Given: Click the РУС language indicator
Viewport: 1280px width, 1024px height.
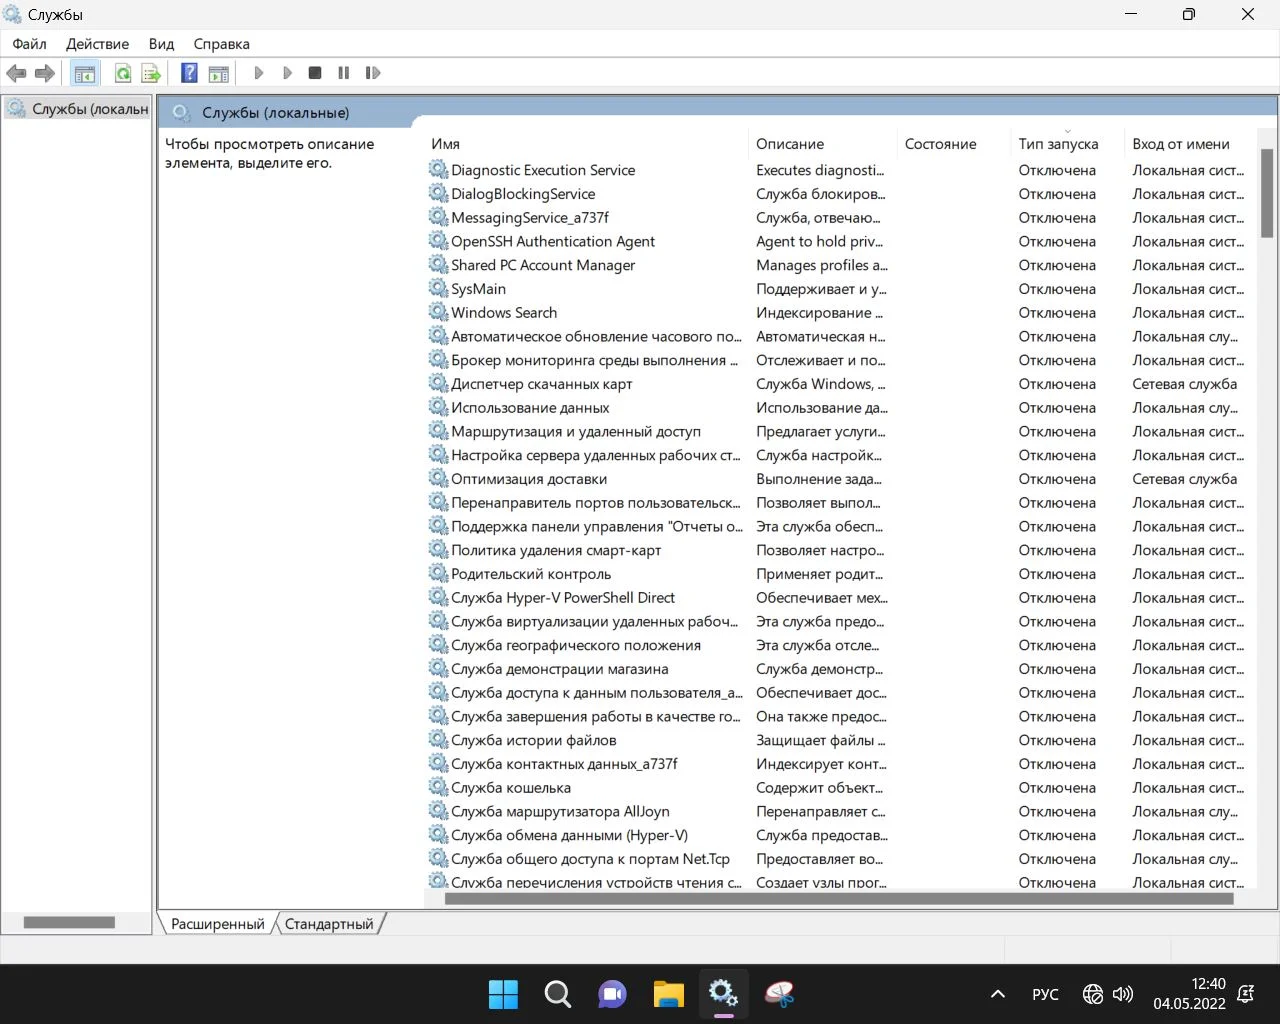Looking at the screenshot, I should pos(1045,994).
